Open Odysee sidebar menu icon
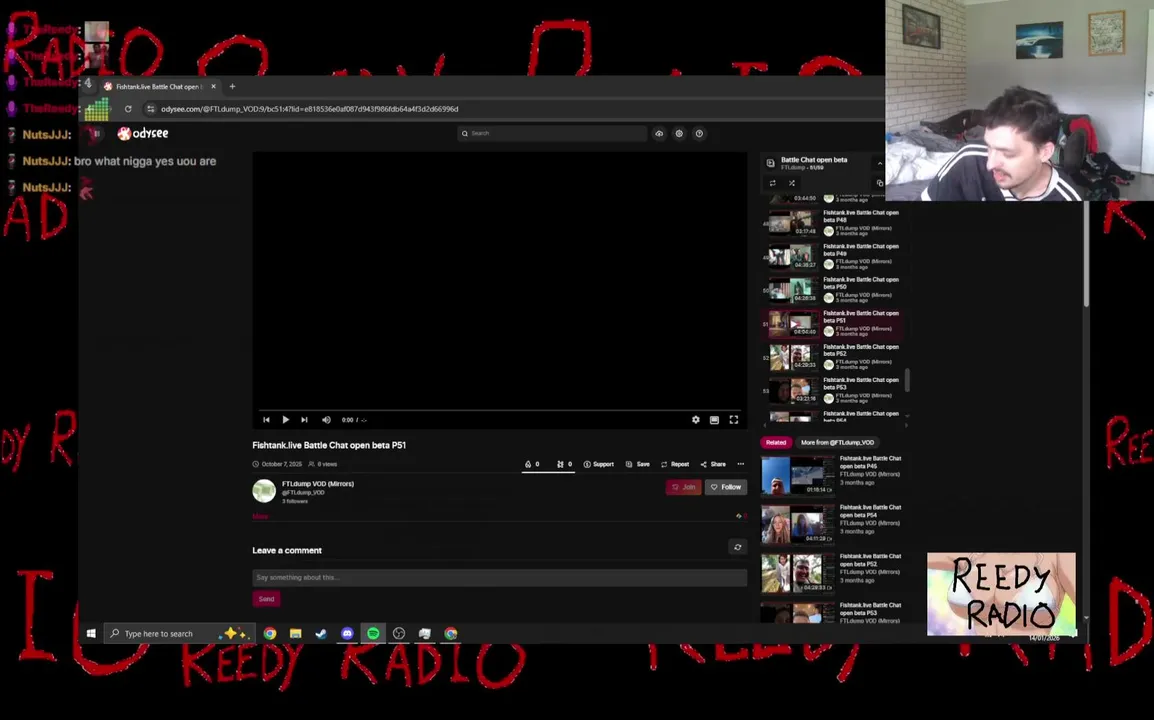 96,133
